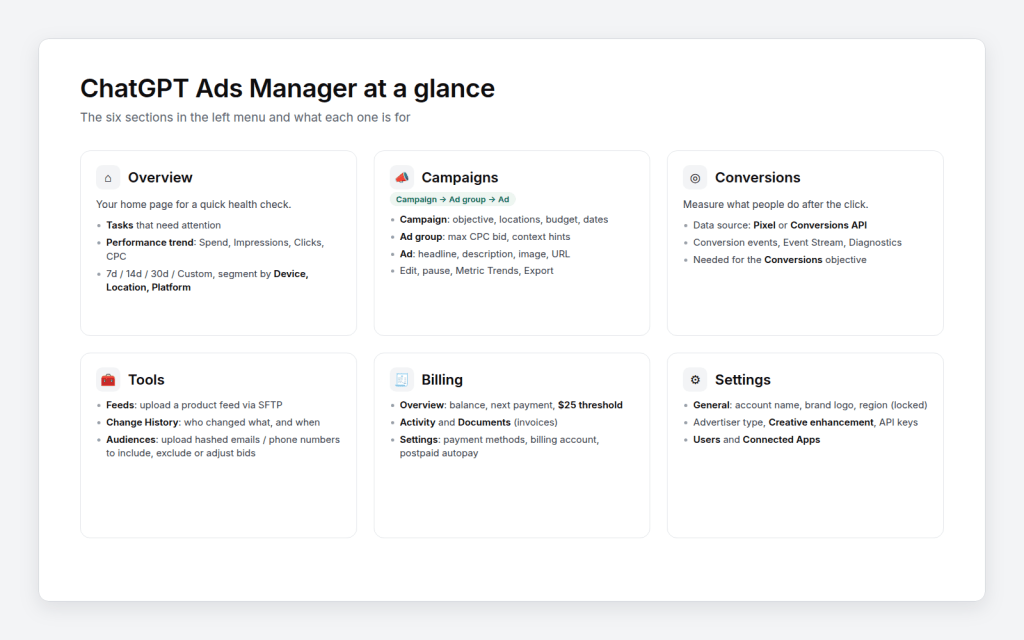Select the Billing card heading
The width and height of the screenshot is (1024, 640).
click(x=442, y=379)
